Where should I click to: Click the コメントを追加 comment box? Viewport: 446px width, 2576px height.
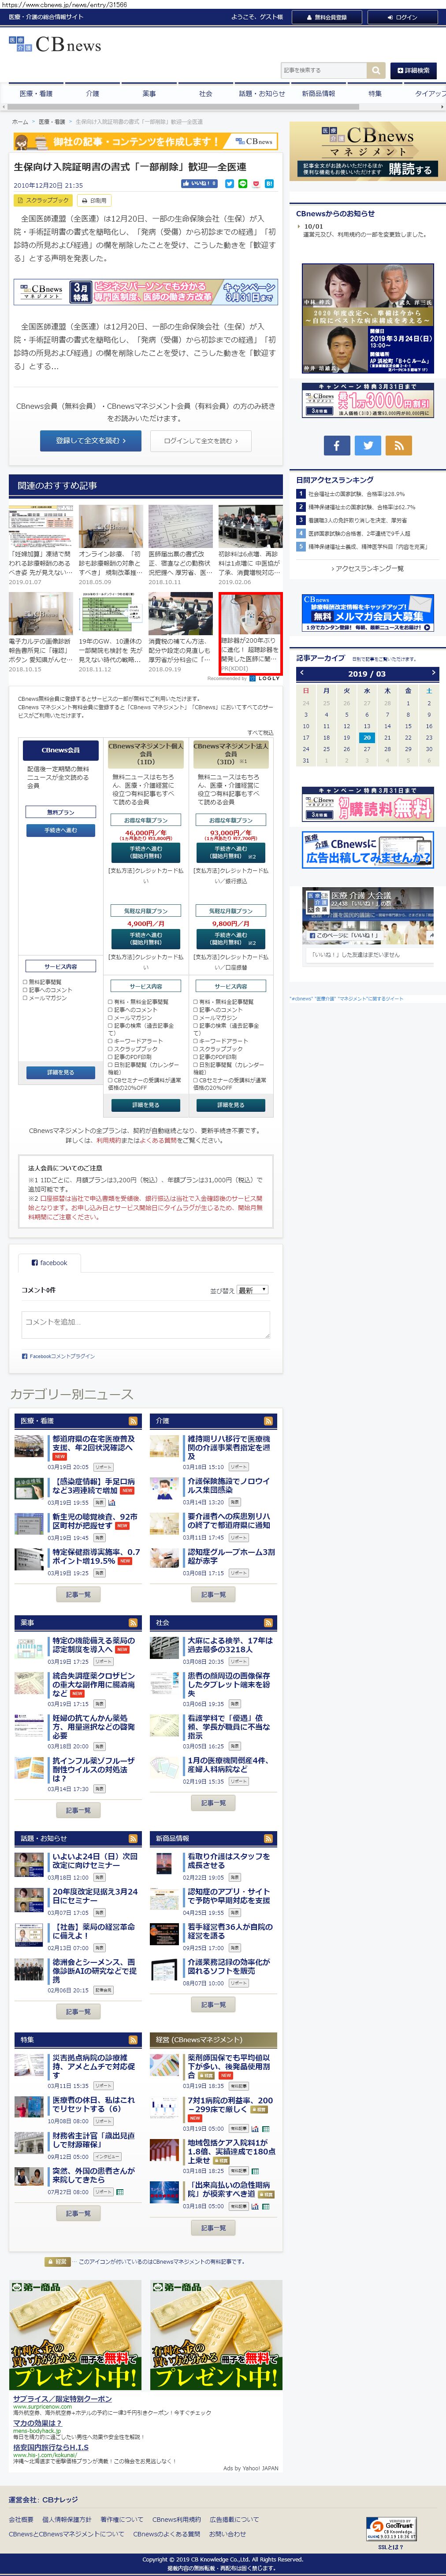145,1325
